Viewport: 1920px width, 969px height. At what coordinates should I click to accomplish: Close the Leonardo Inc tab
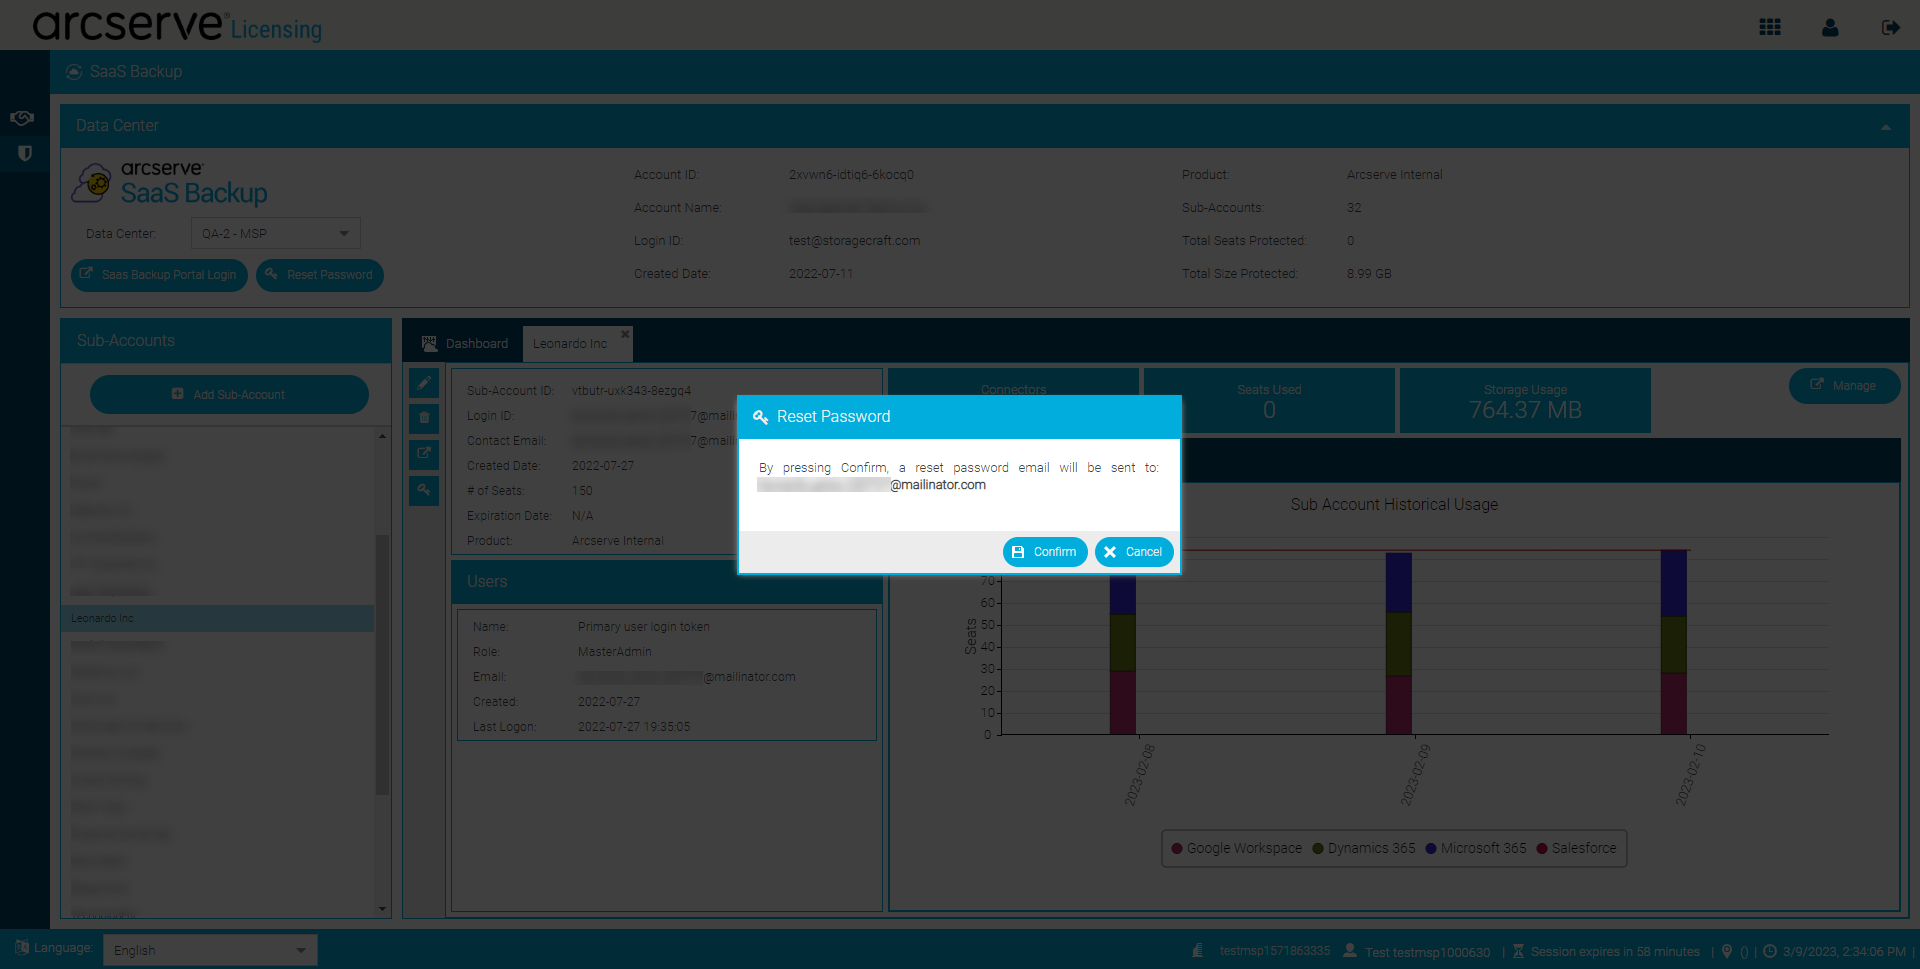(x=625, y=334)
